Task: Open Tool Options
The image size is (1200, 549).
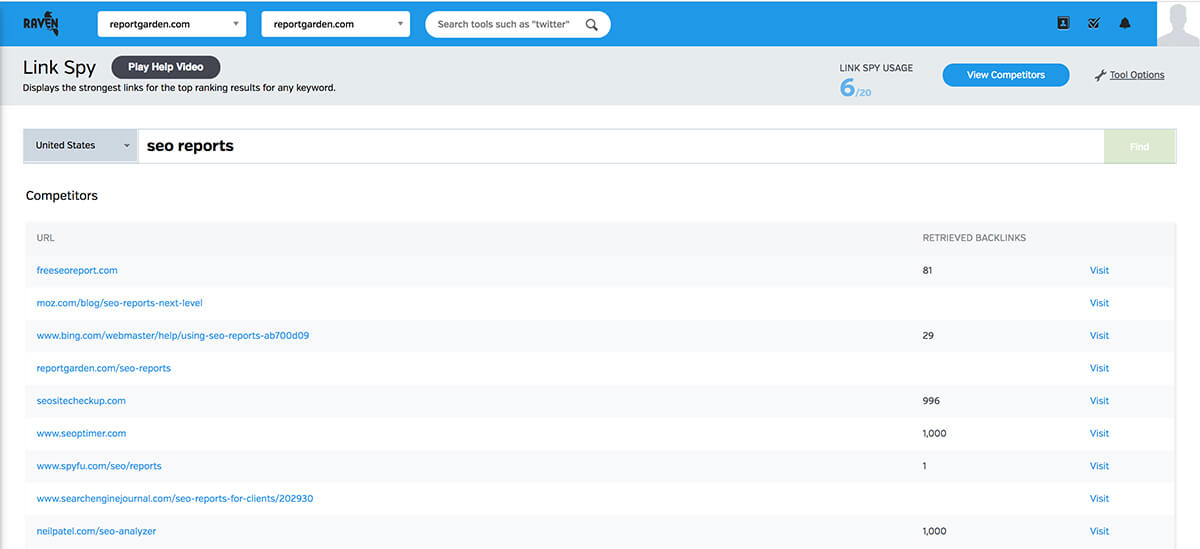Action: pyautogui.click(x=1137, y=75)
